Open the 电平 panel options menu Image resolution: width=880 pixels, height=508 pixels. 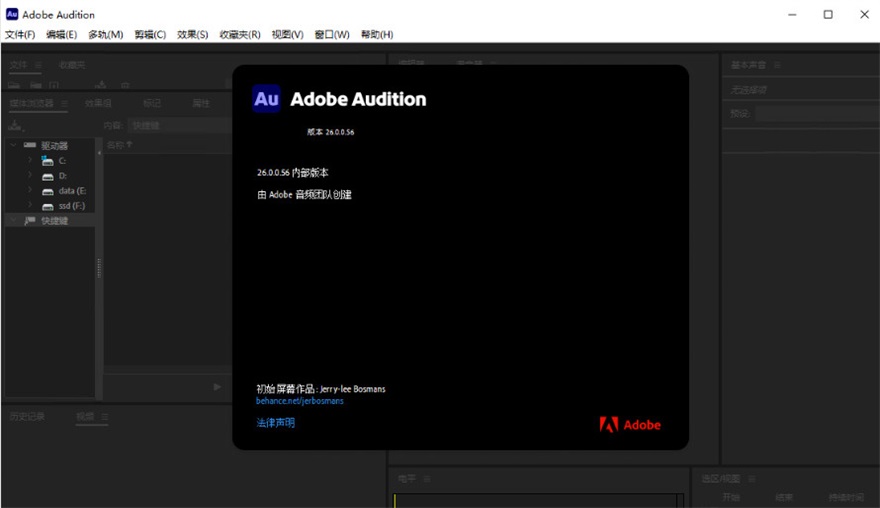coord(427,479)
